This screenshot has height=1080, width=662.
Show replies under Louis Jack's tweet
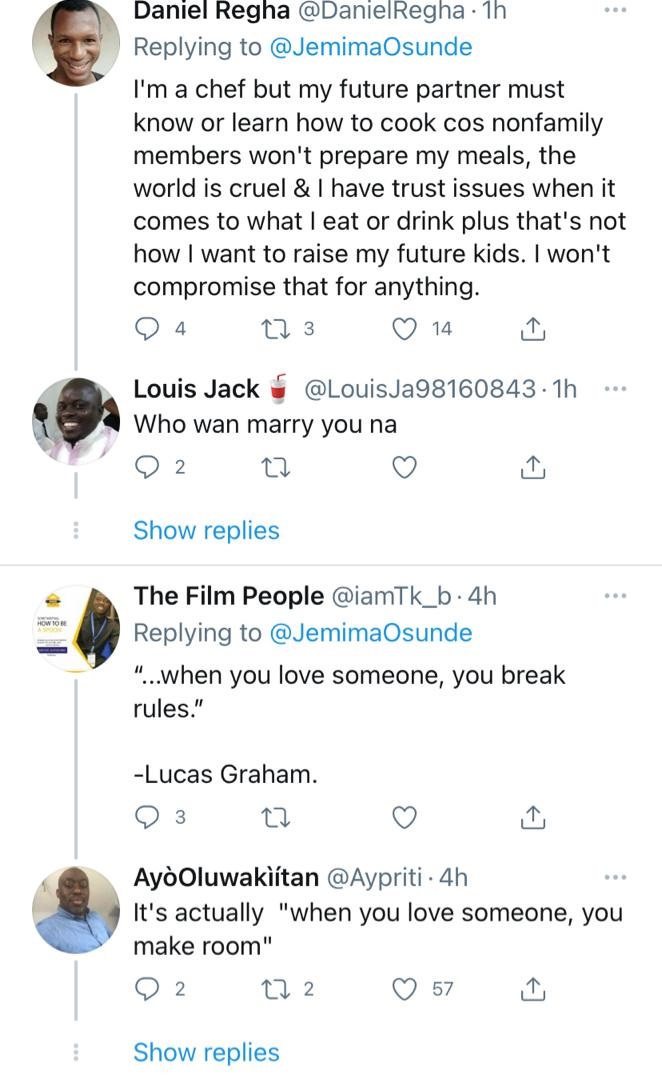coord(206,530)
